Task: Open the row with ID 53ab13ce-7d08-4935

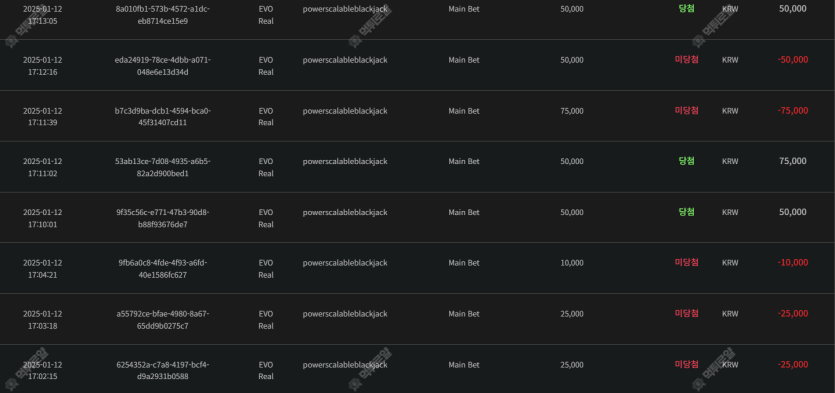Action: click(x=162, y=167)
